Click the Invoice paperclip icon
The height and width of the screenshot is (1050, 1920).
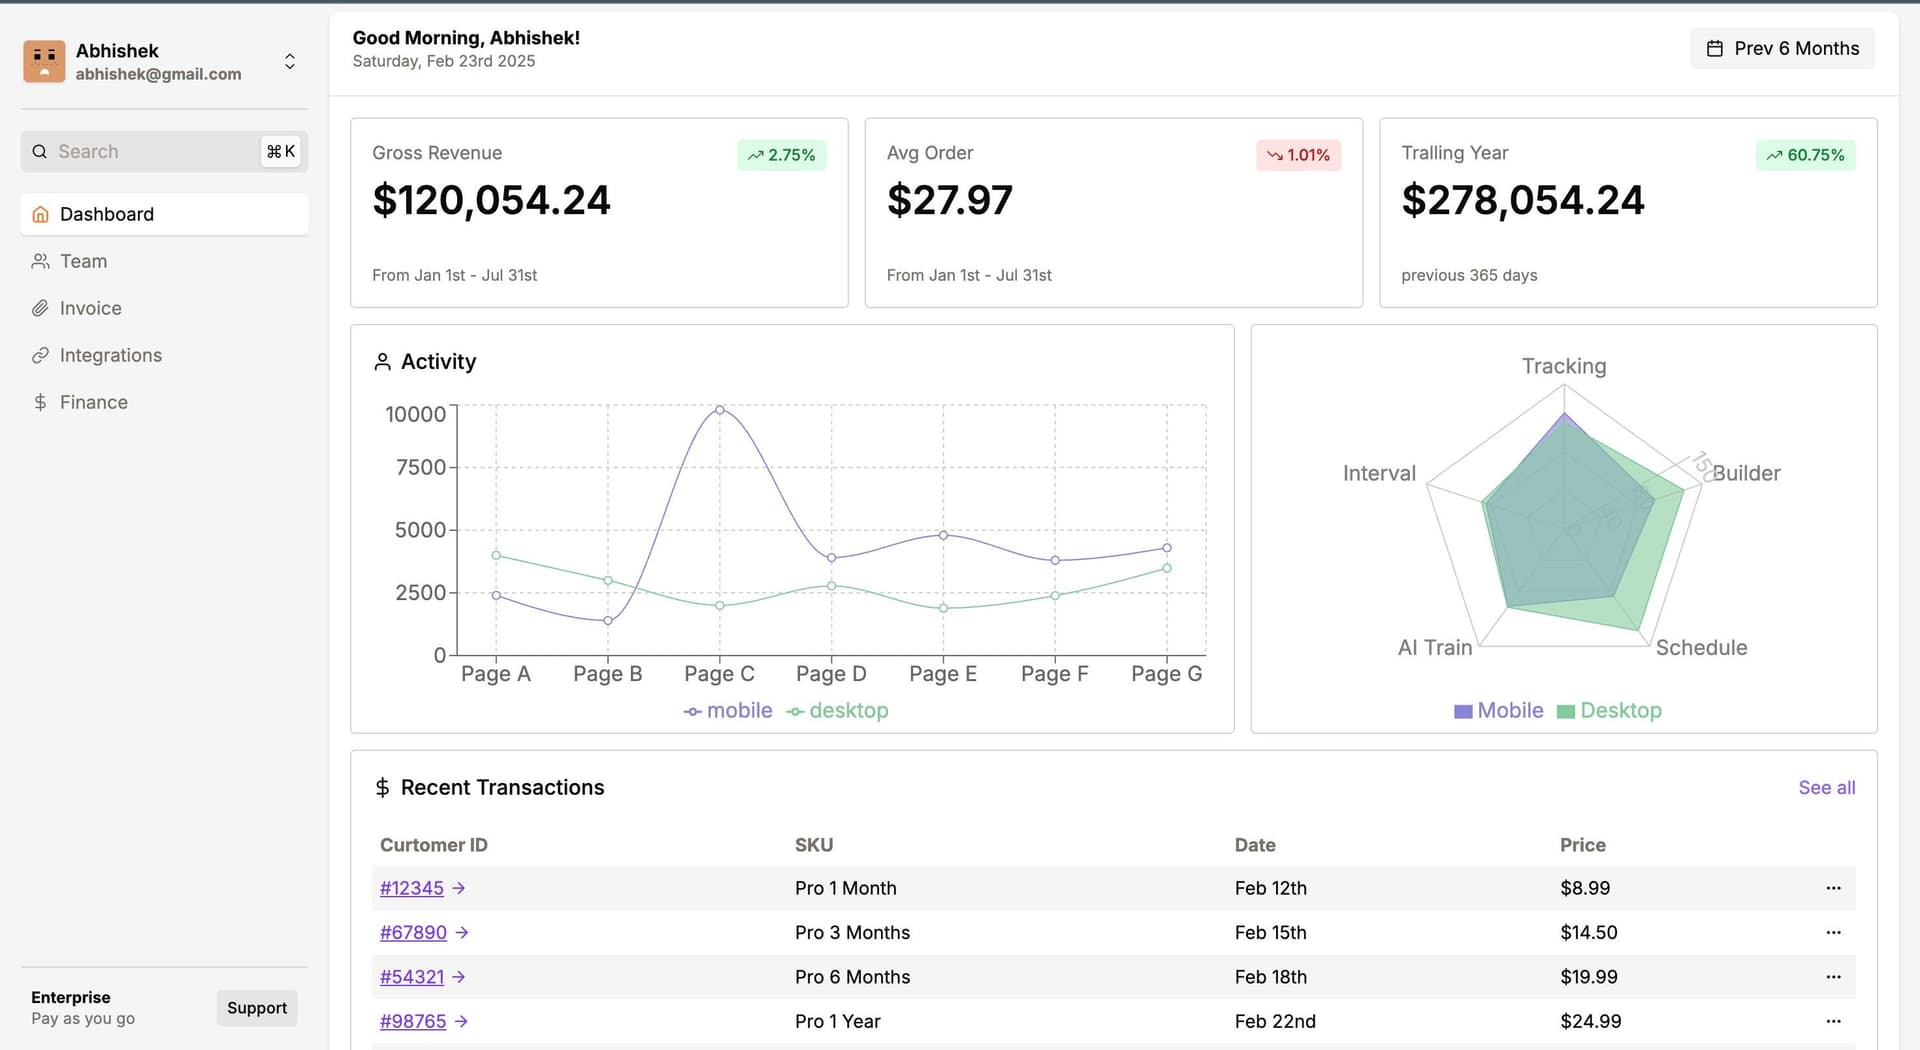(40, 308)
